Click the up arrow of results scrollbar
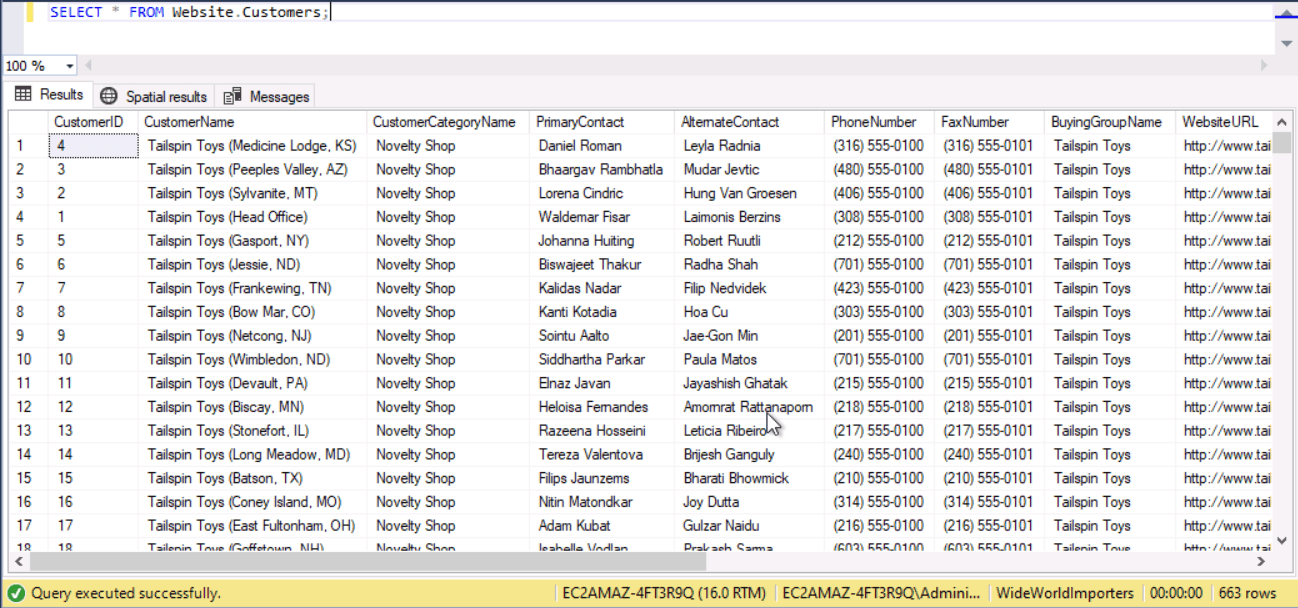The width and height of the screenshot is (1298, 608). coord(1282,120)
